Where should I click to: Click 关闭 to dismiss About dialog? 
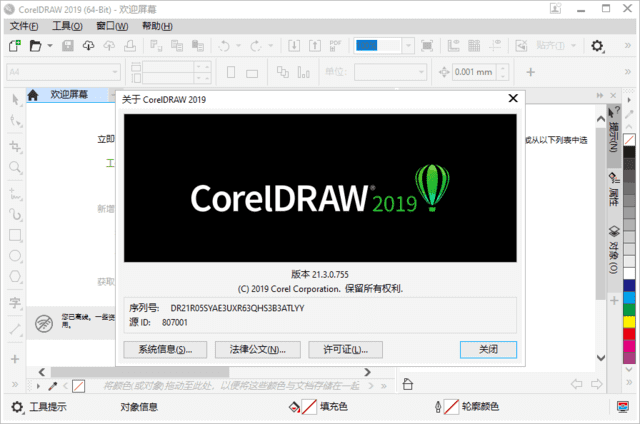point(488,349)
